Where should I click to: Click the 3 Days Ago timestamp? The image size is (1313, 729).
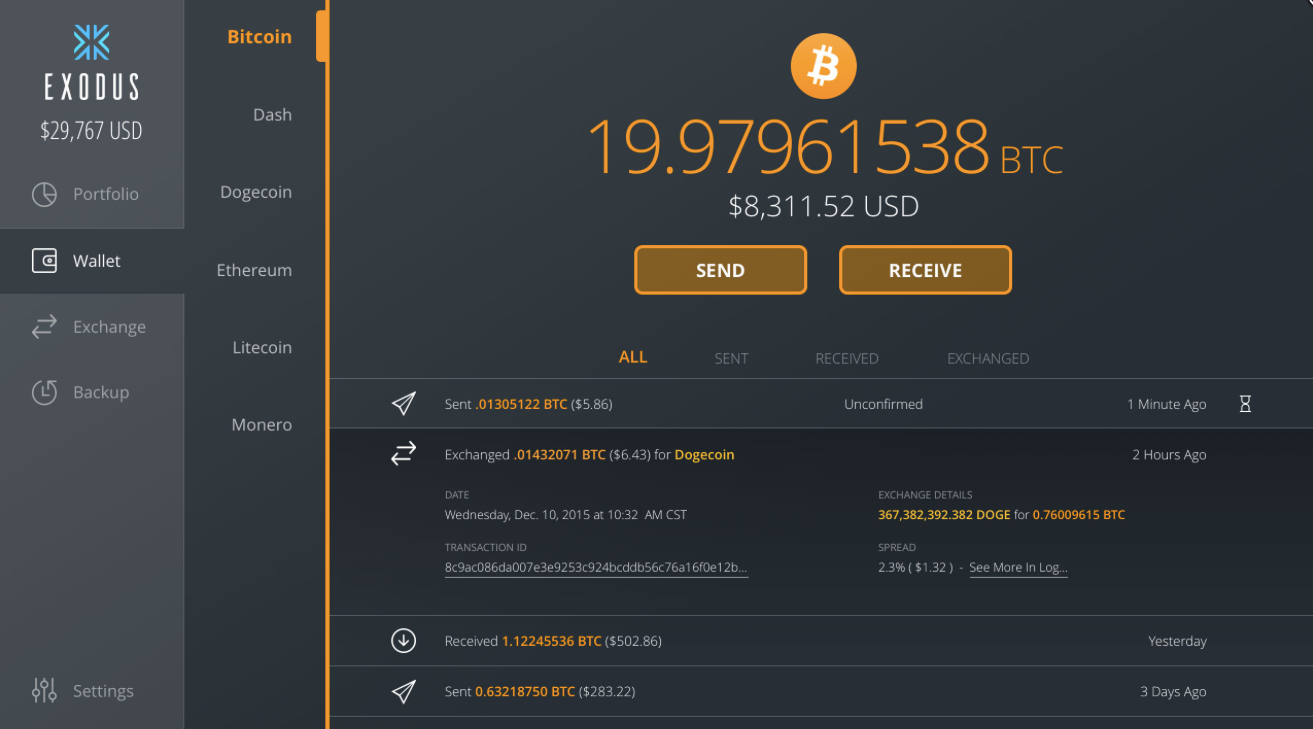tap(1173, 691)
